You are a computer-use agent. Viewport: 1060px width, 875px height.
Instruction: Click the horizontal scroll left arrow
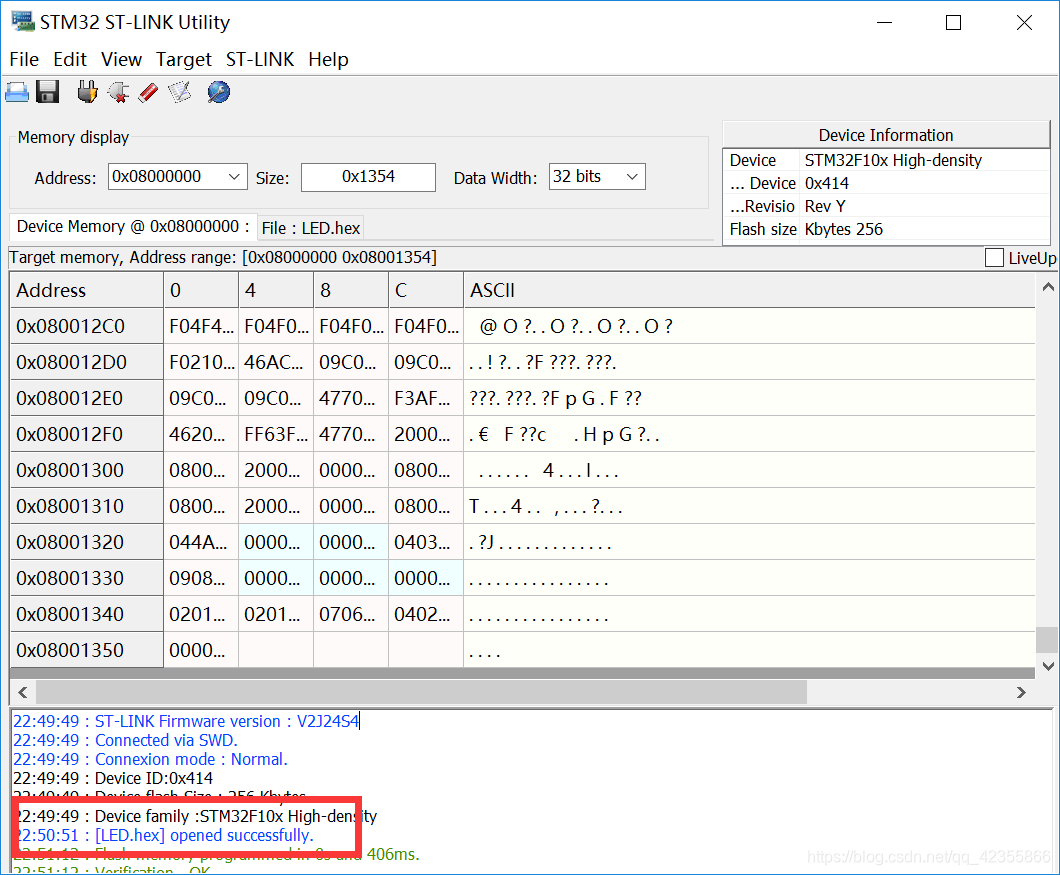pos(23,692)
